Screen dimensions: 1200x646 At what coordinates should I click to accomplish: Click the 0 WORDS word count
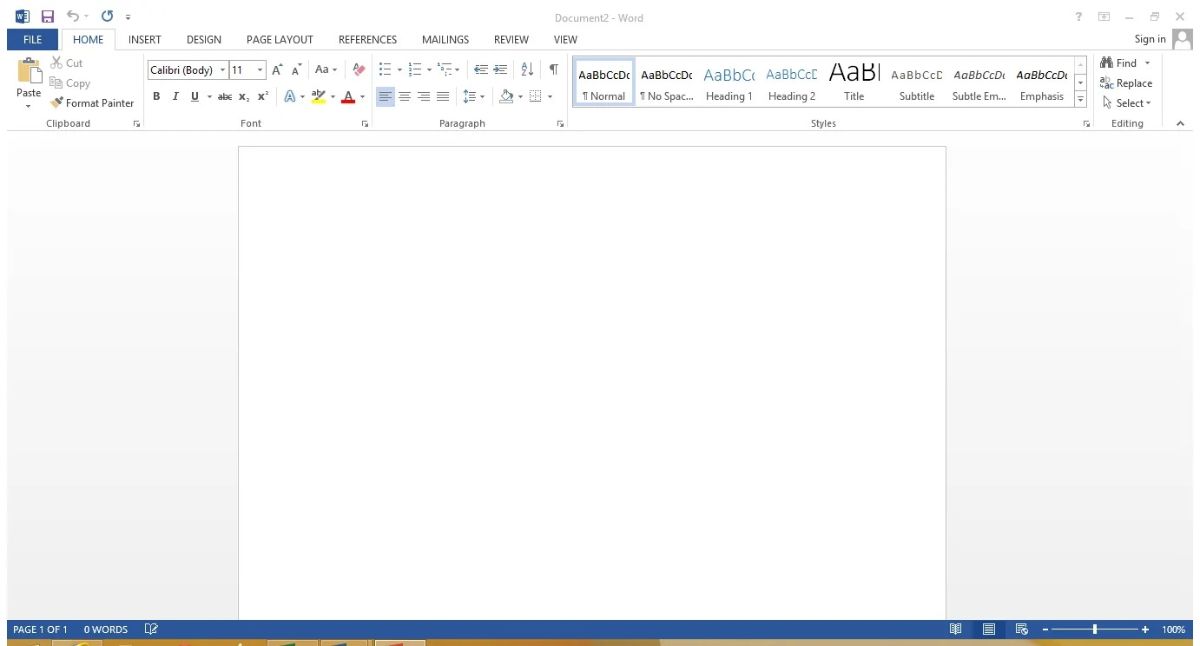(106, 630)
